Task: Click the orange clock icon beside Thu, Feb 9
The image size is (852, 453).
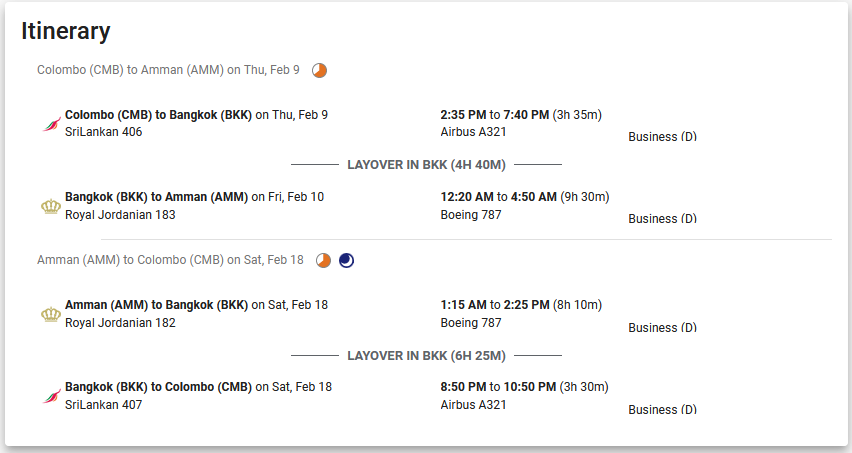Action: point(320,71)
